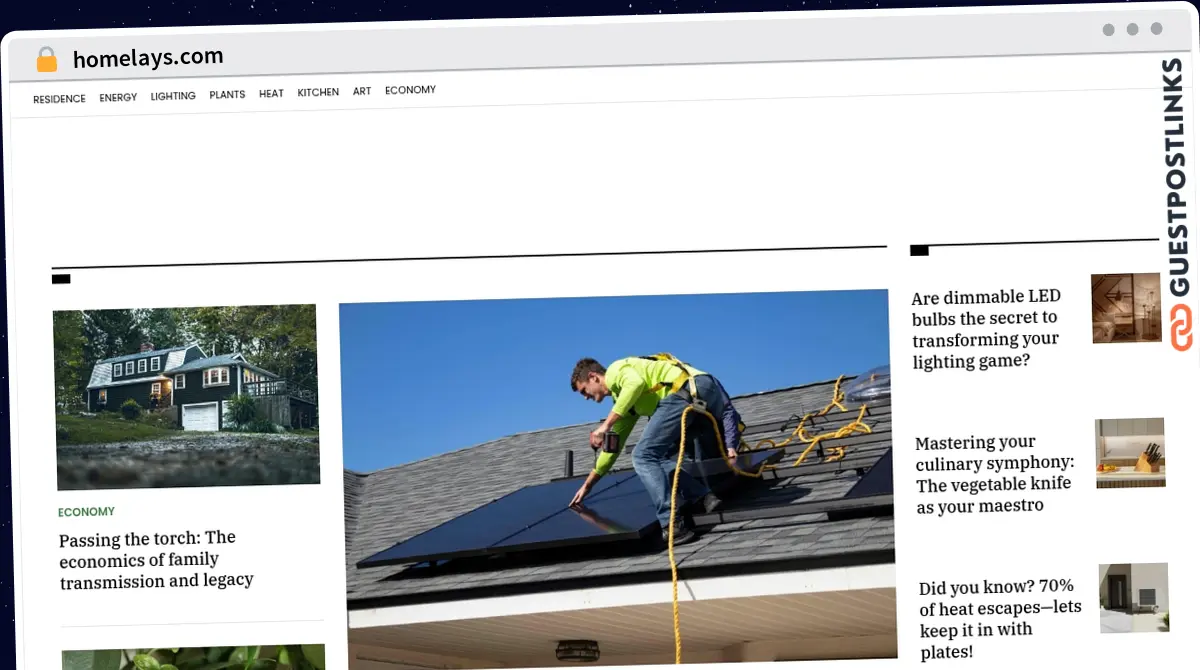View the heat plates article thumbnail

(1135, 598)
